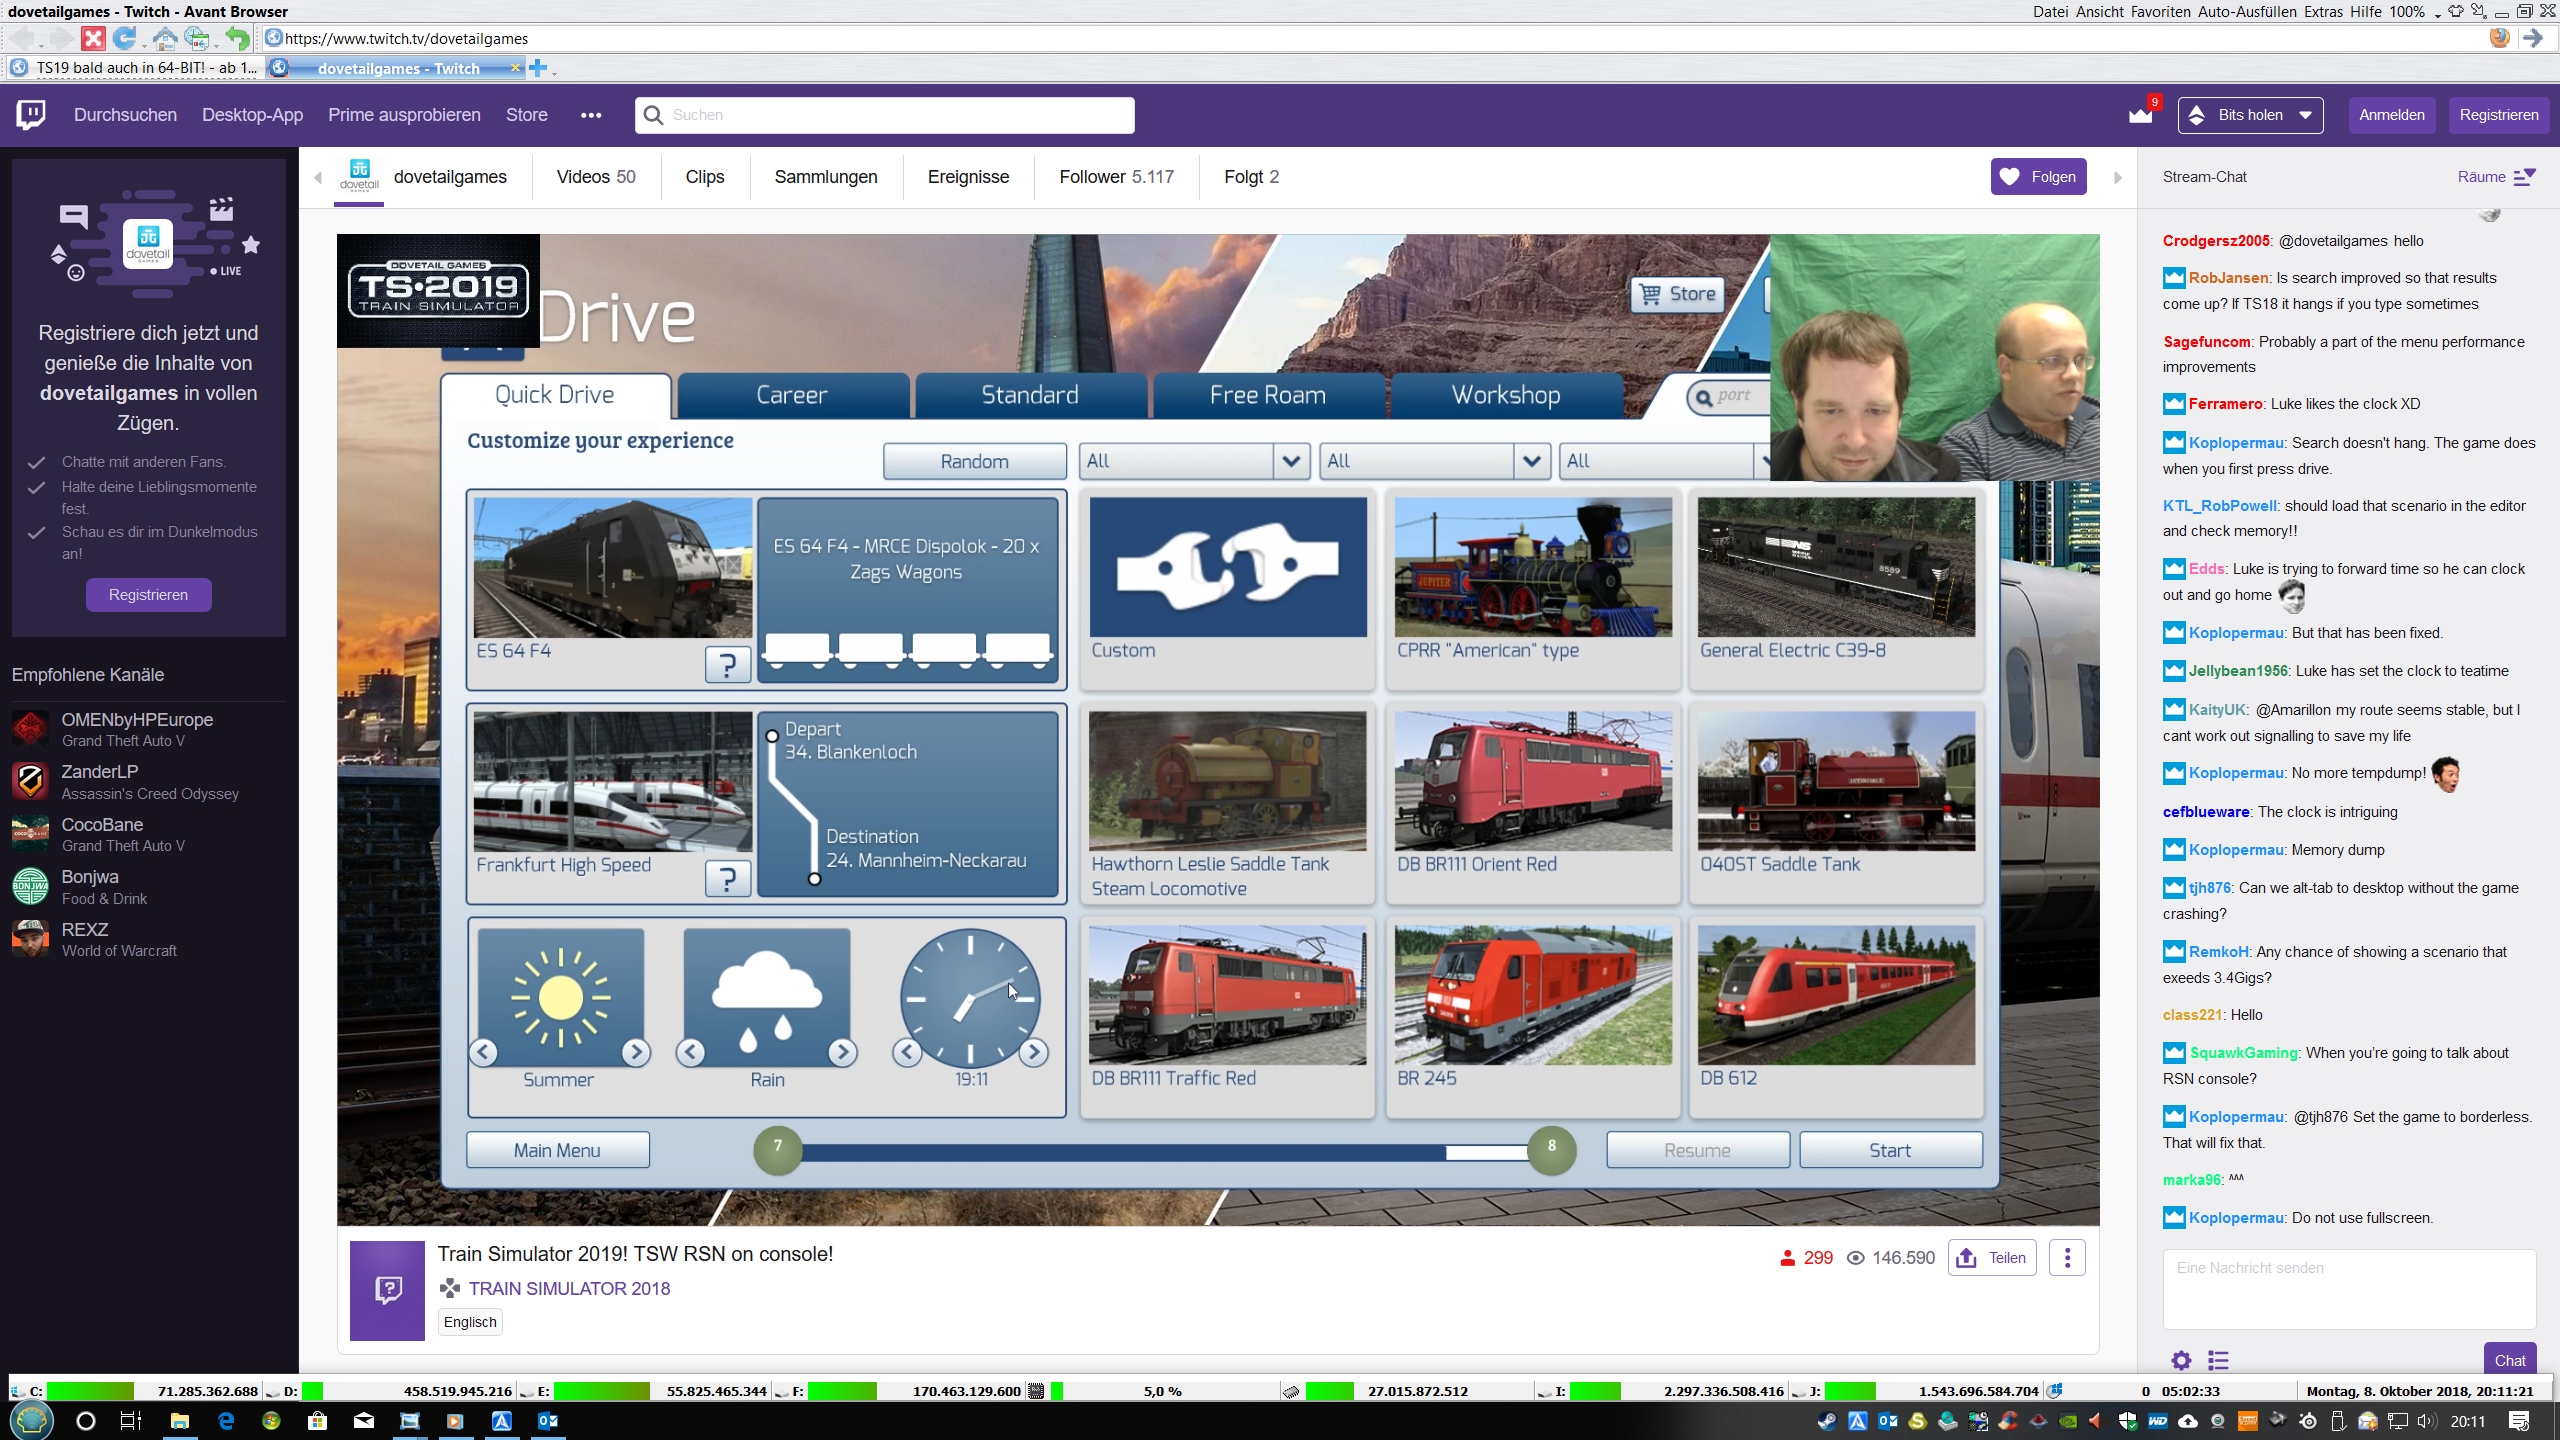Click the browser stop loading icon
This screenshot has width=2560, height=1440.
[x=93, y=39]
